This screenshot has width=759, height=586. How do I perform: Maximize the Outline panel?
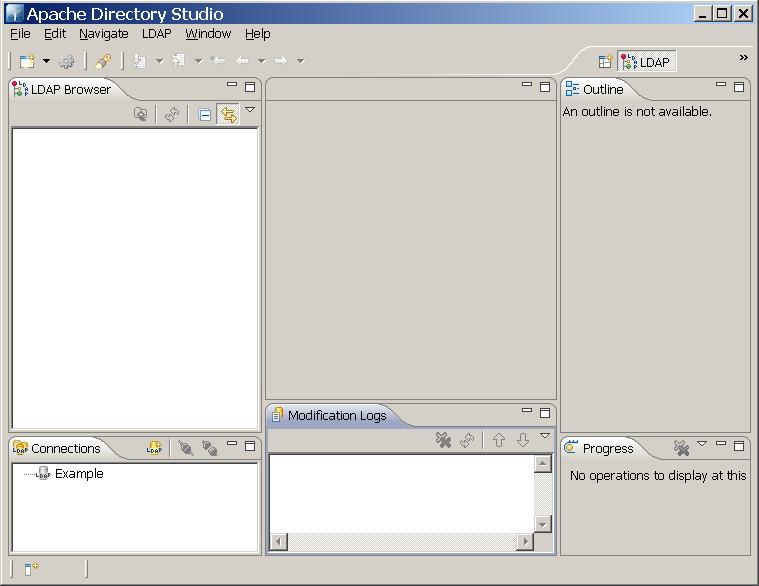tap(739, 87)
